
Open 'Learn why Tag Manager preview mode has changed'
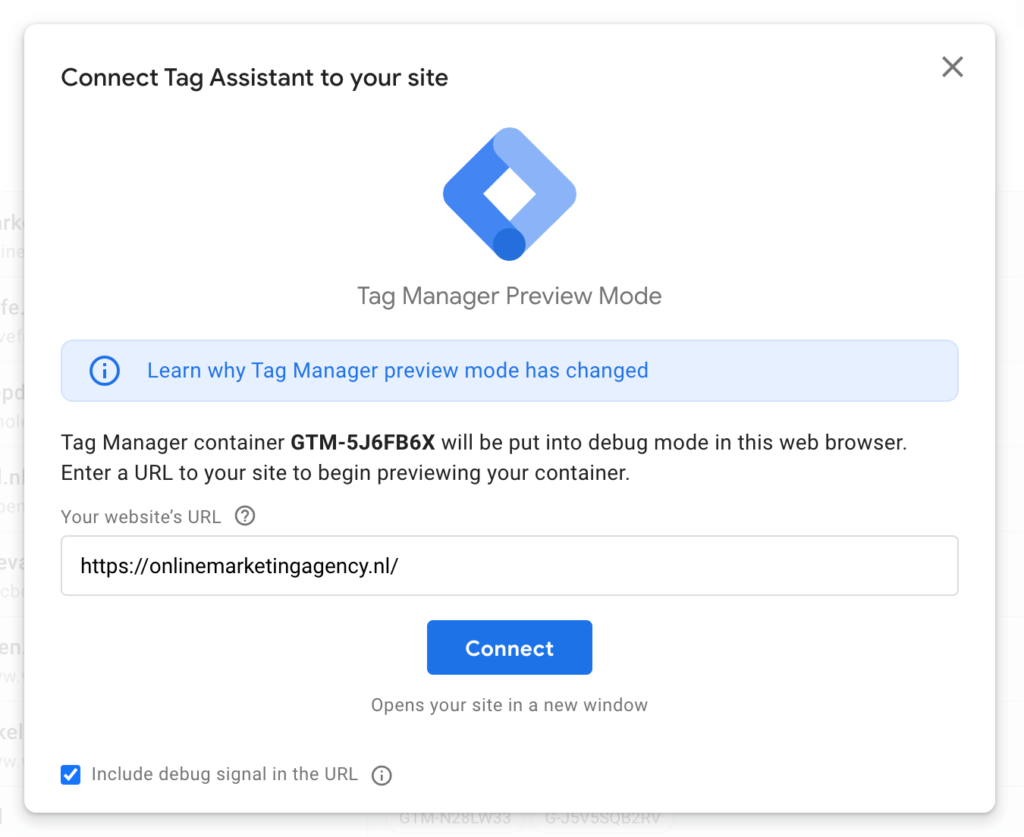click(x=397, y=371)
